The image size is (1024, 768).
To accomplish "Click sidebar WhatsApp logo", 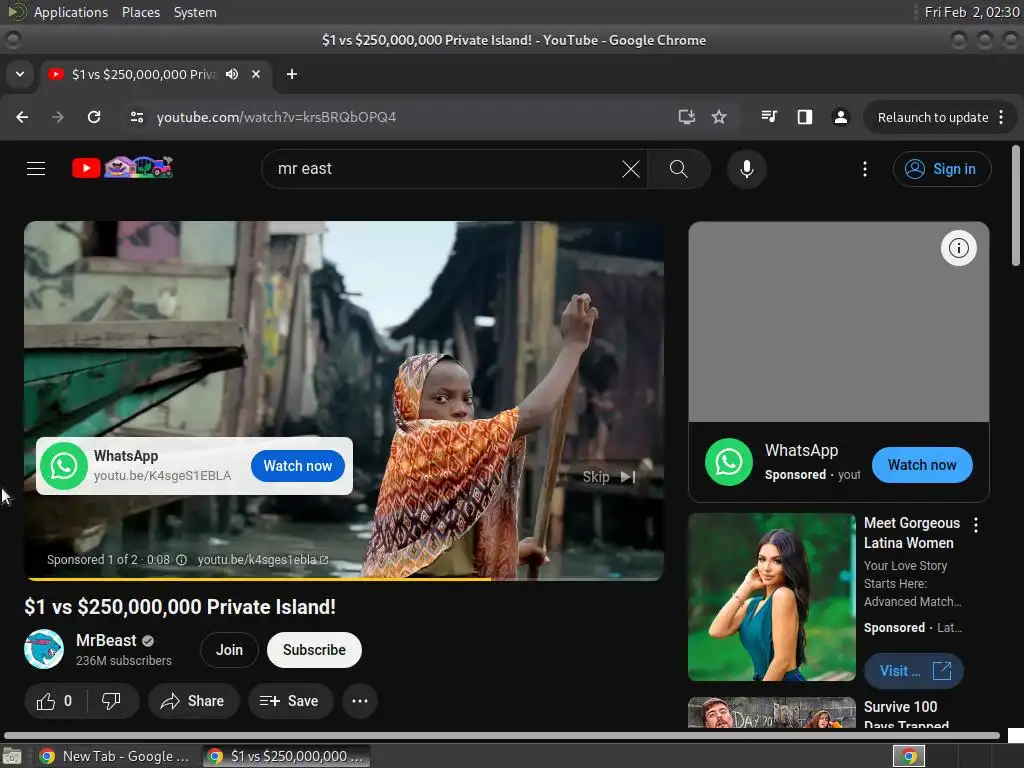I will pos(729,462).
